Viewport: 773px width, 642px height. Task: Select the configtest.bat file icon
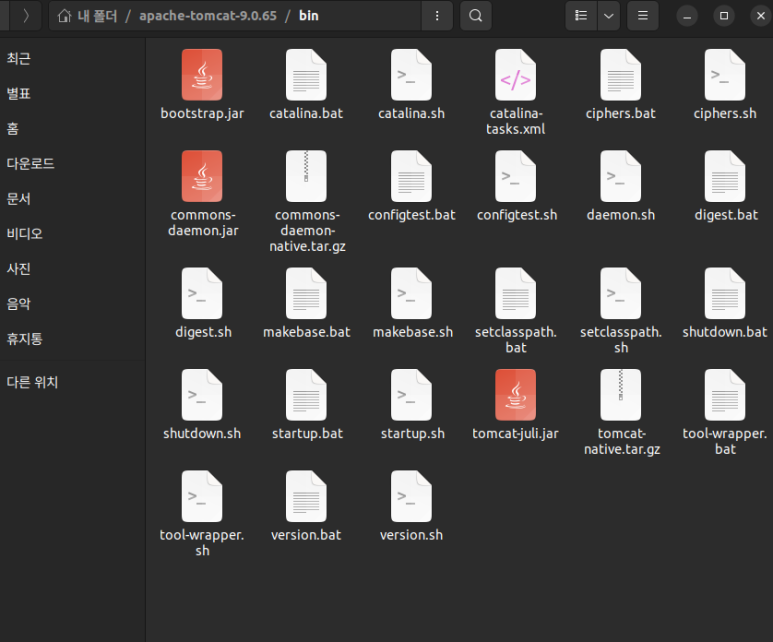(x=411, y=177)
